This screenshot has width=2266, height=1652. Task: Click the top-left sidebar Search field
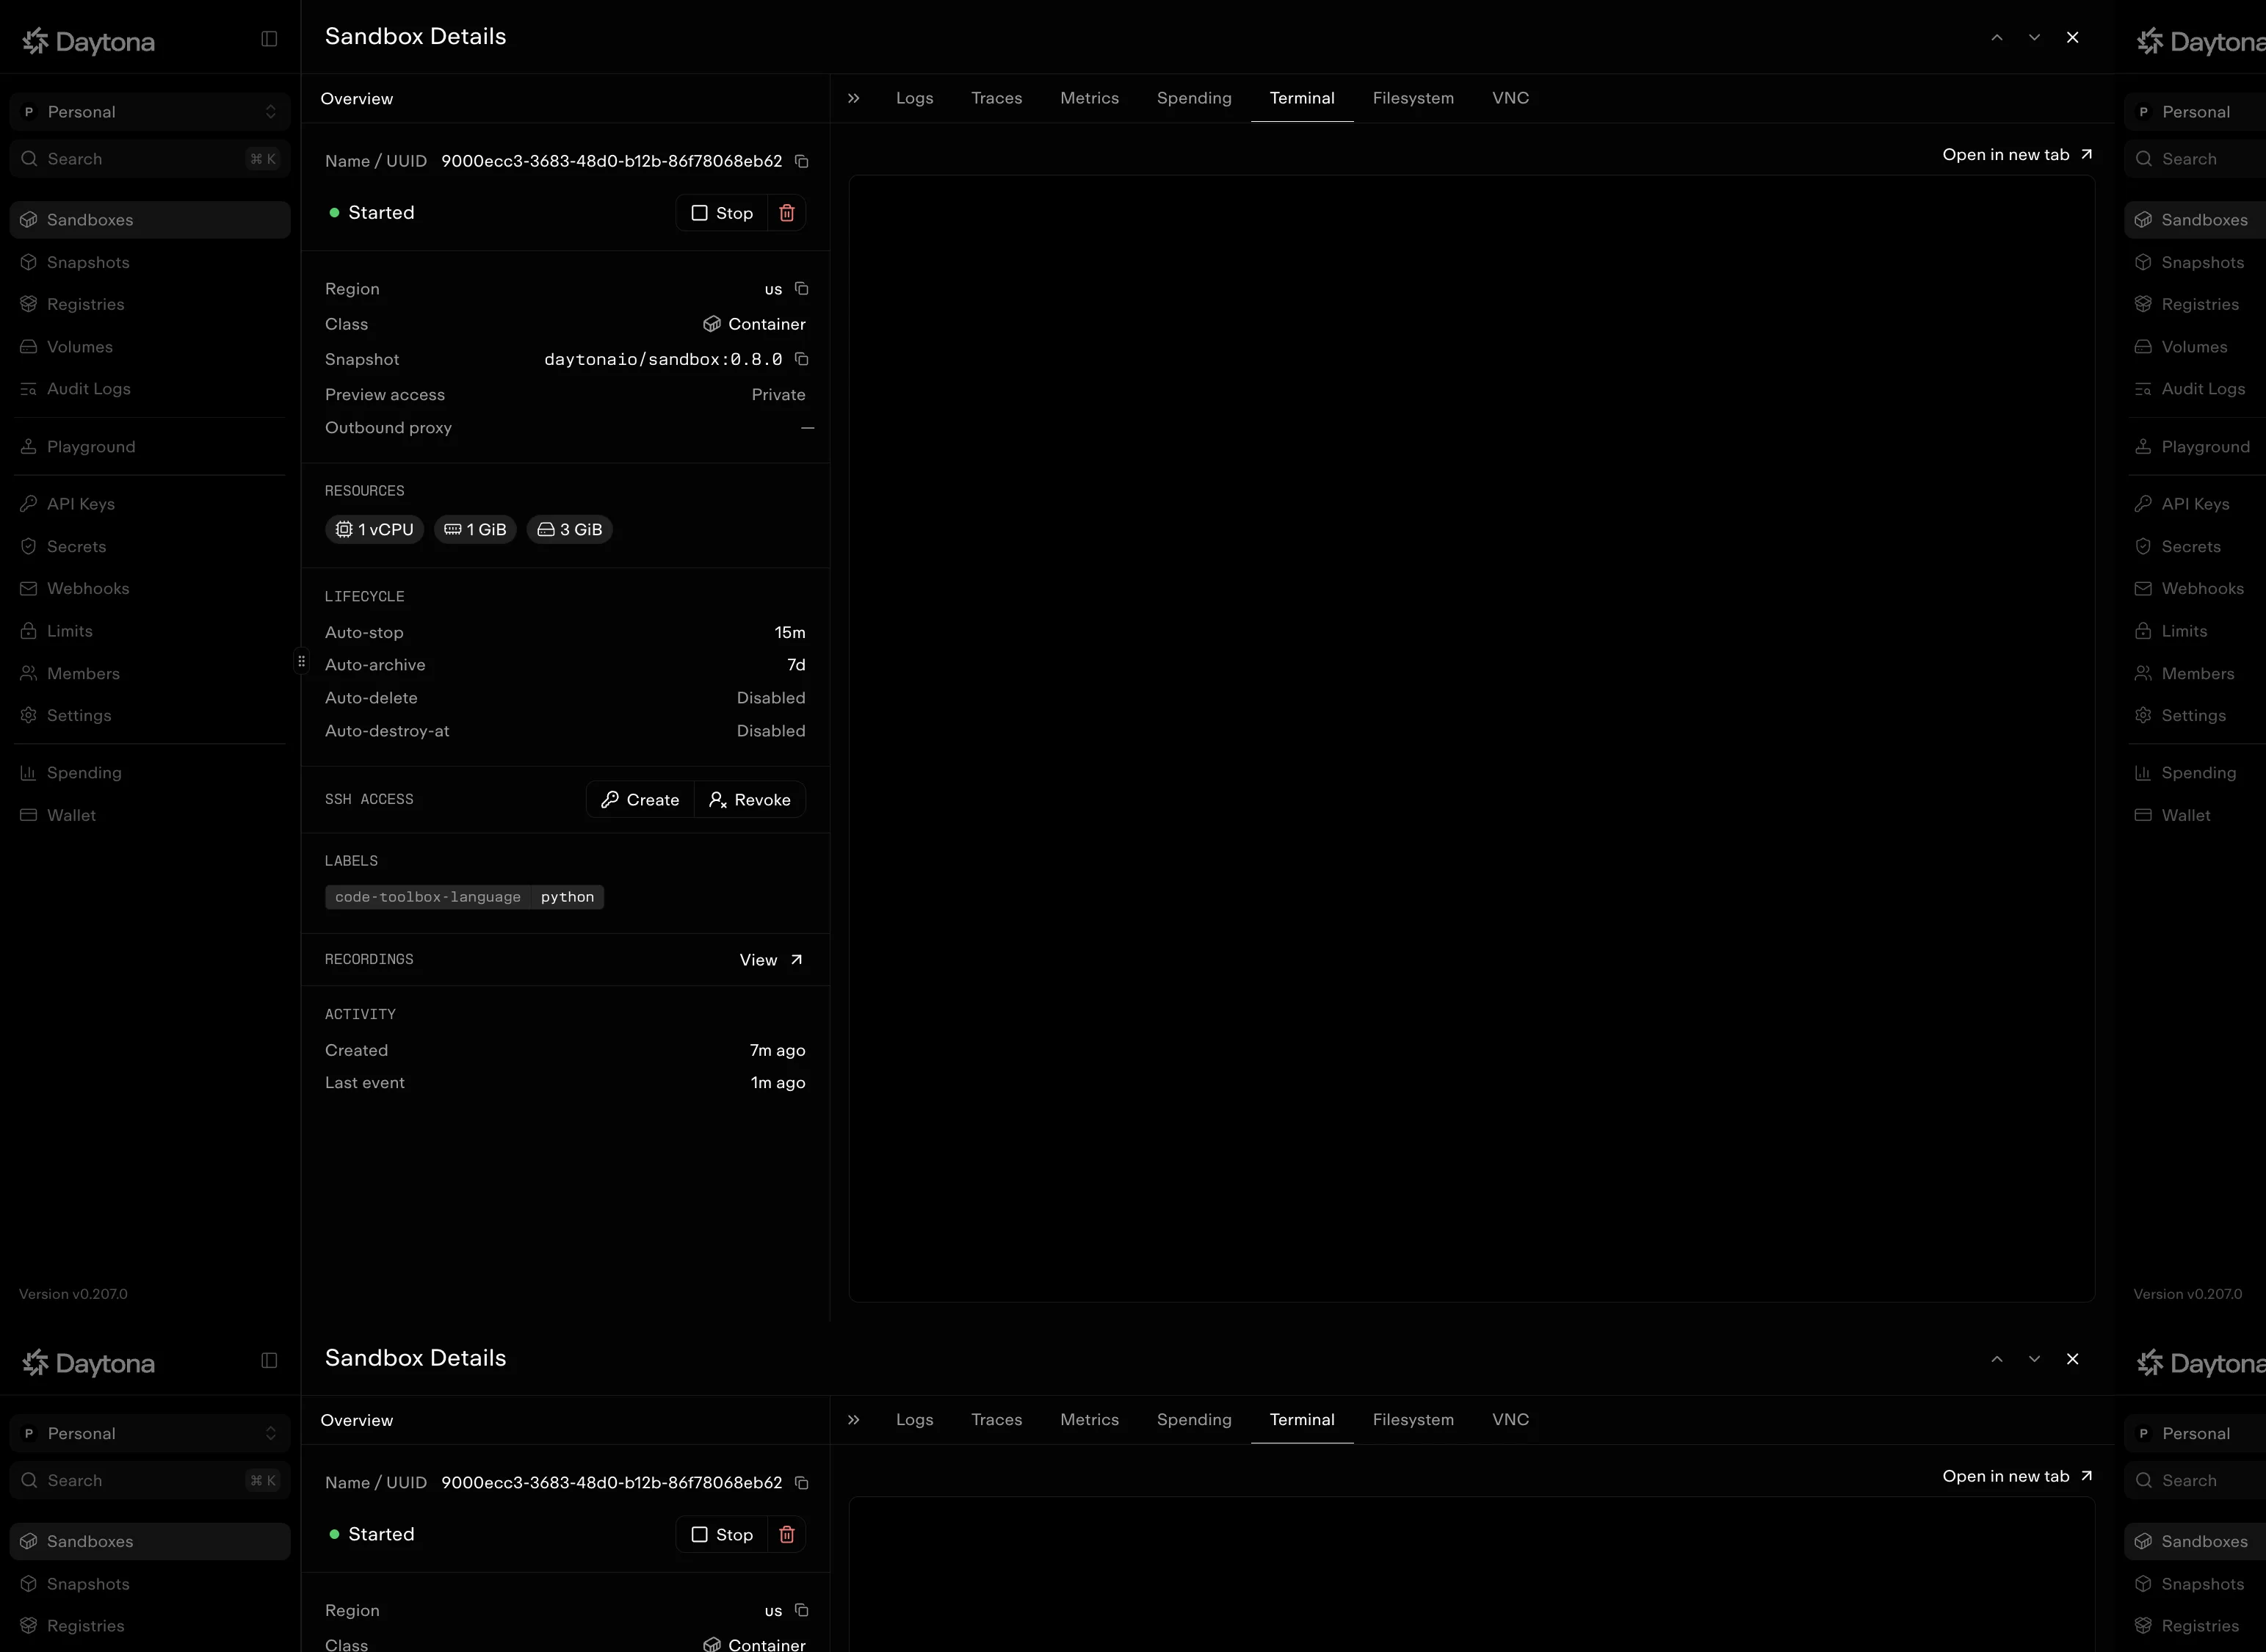point(150,159)
